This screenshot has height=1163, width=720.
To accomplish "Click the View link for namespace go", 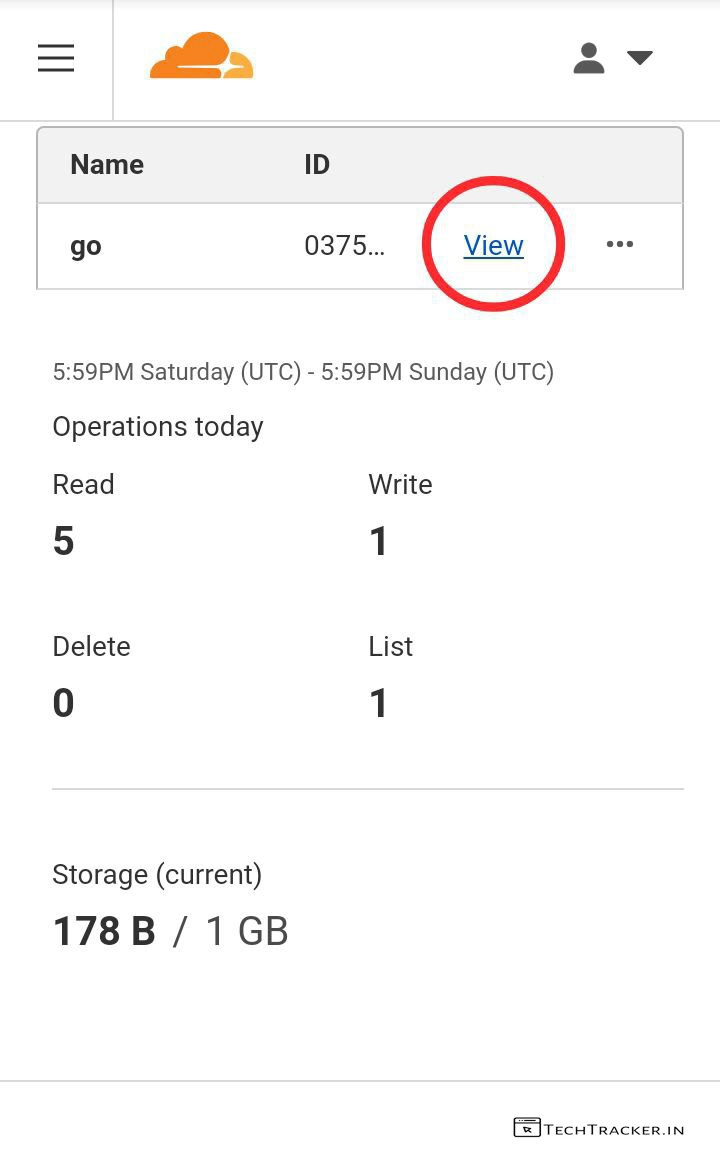I will 493,245.
